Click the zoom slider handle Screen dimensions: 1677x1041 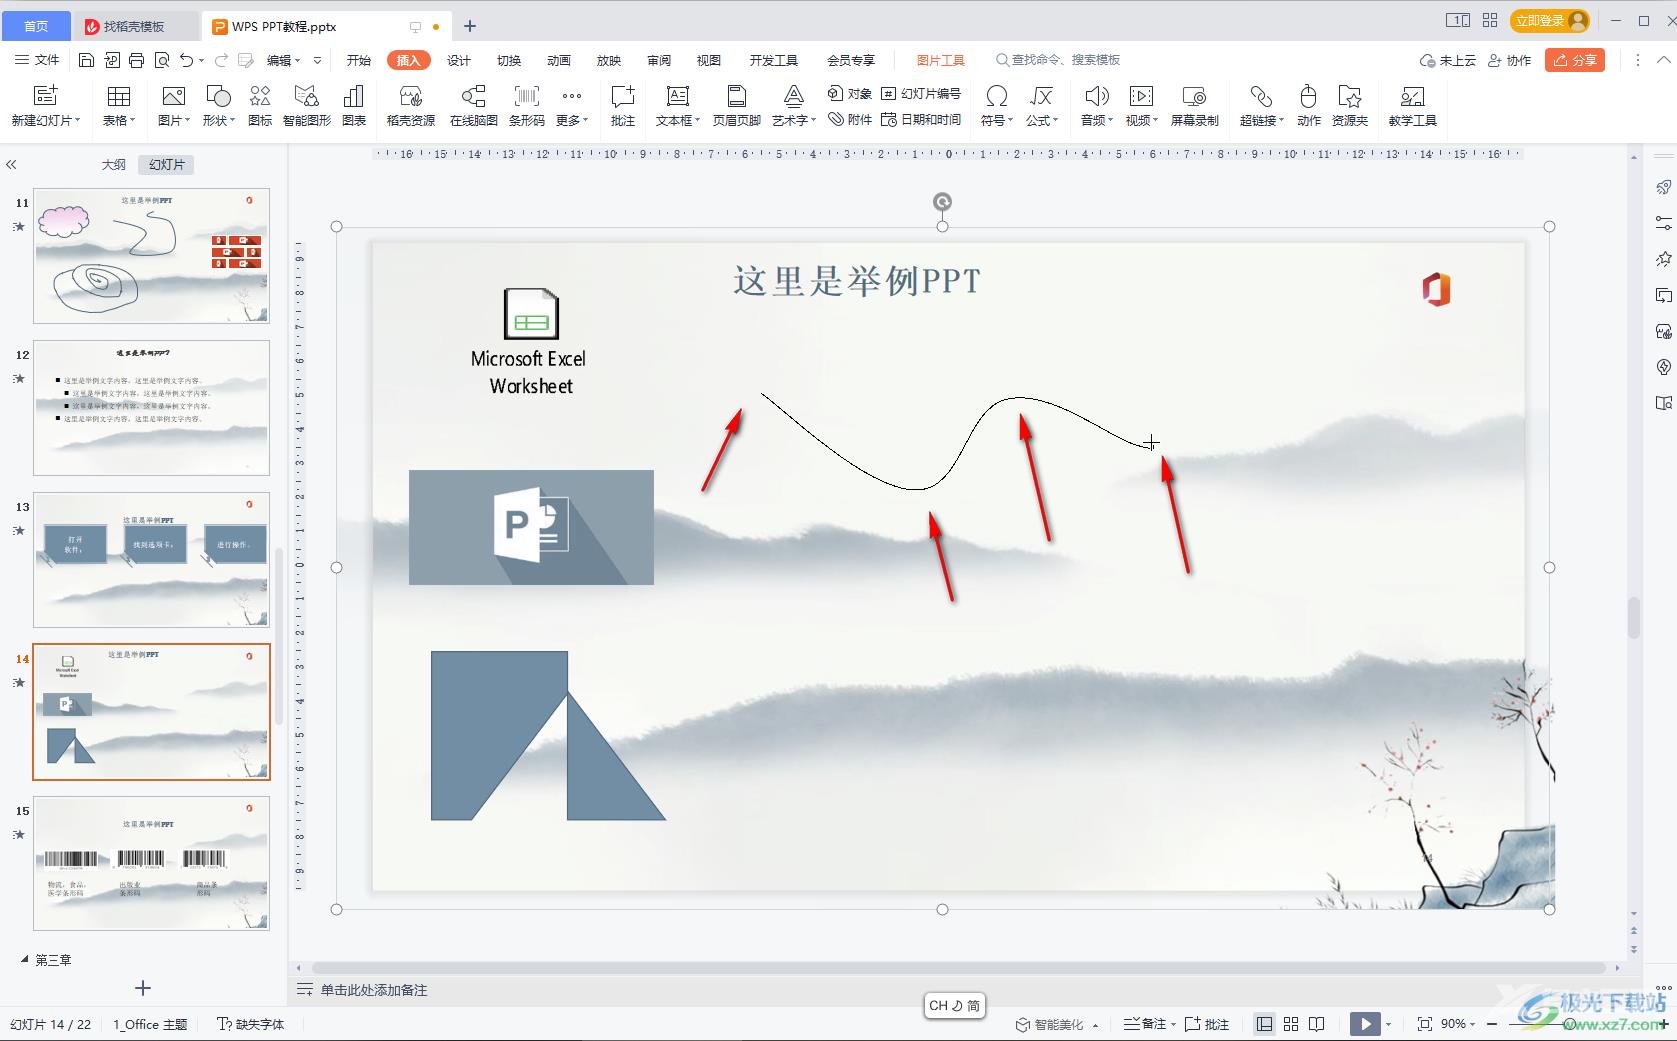1569,1024
